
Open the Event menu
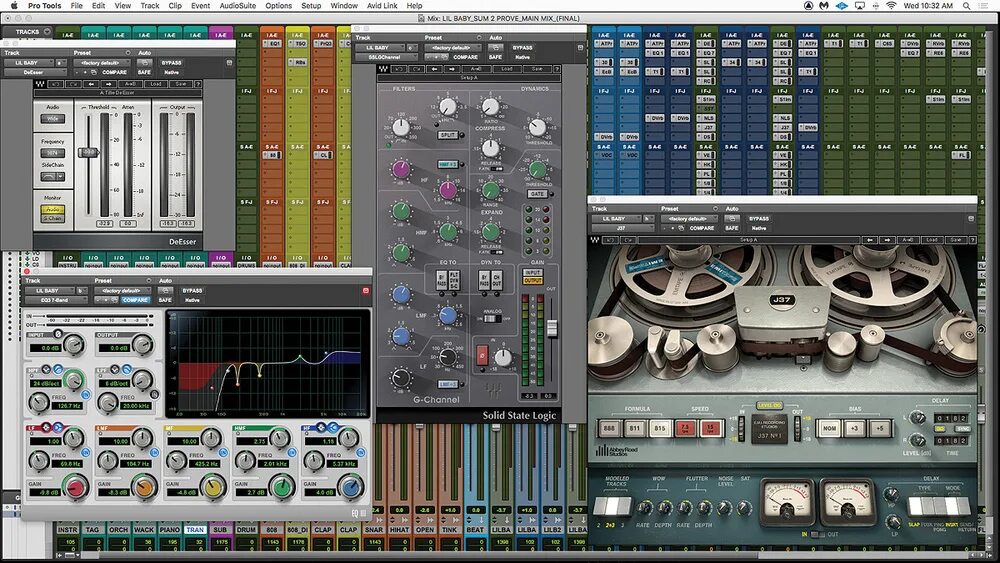tap(200, 6)
